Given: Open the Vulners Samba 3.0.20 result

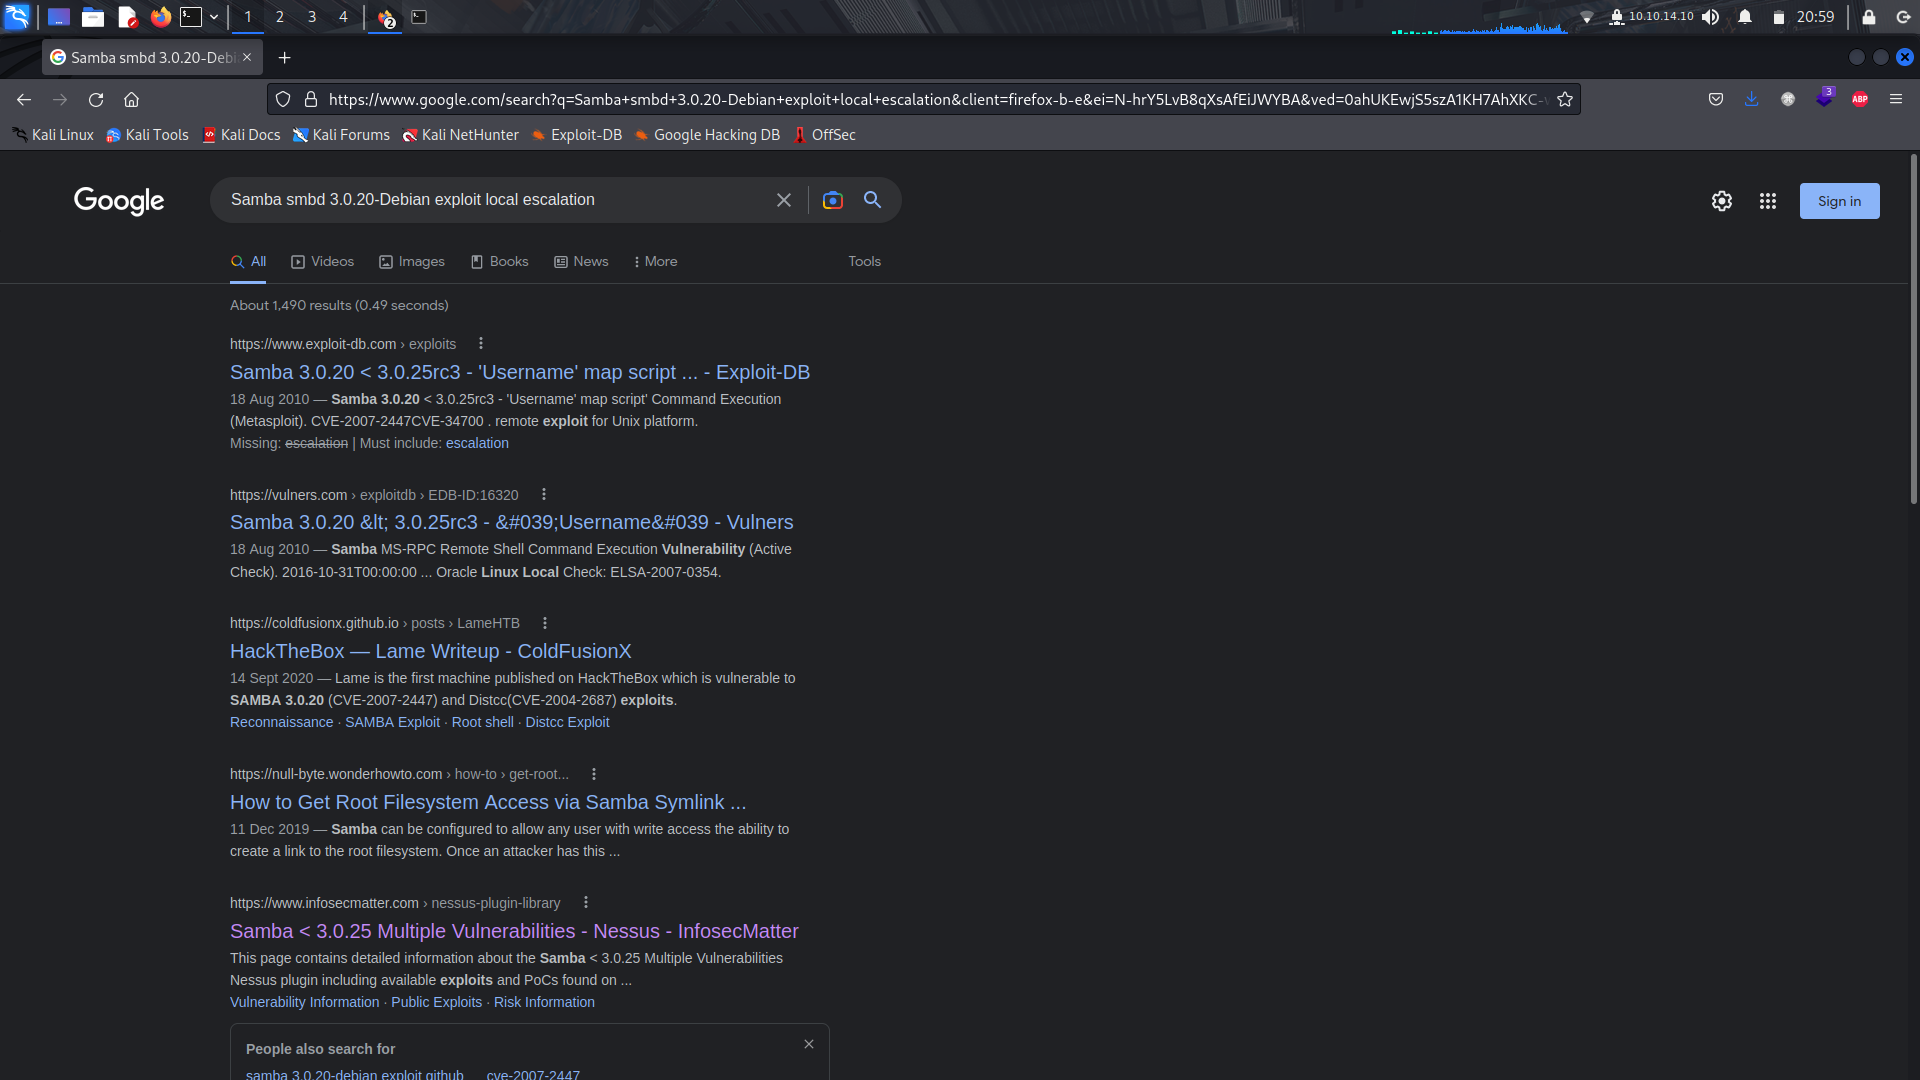Looking at the screenshot, I should pyautogui.click(x=512, y=522).
